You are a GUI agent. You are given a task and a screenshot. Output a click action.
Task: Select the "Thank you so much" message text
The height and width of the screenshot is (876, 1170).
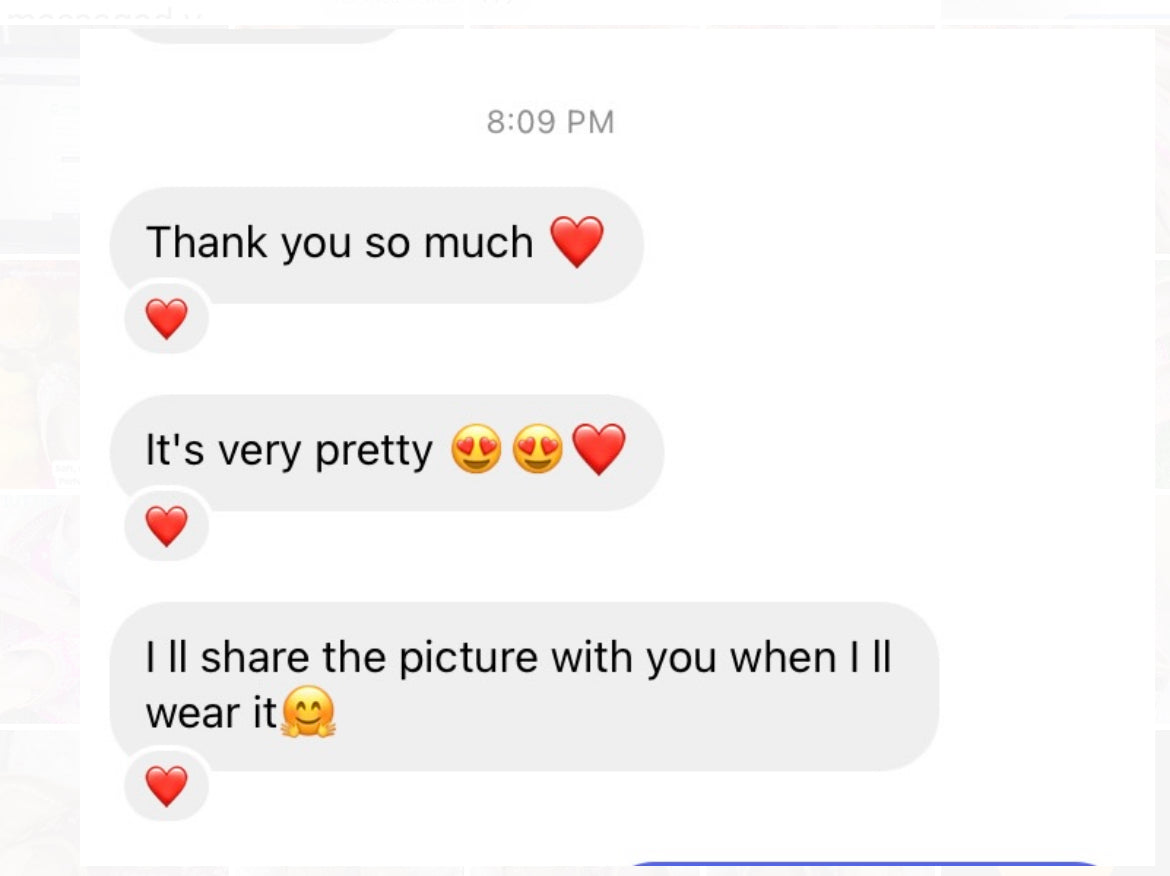click(x=340, y=243)
